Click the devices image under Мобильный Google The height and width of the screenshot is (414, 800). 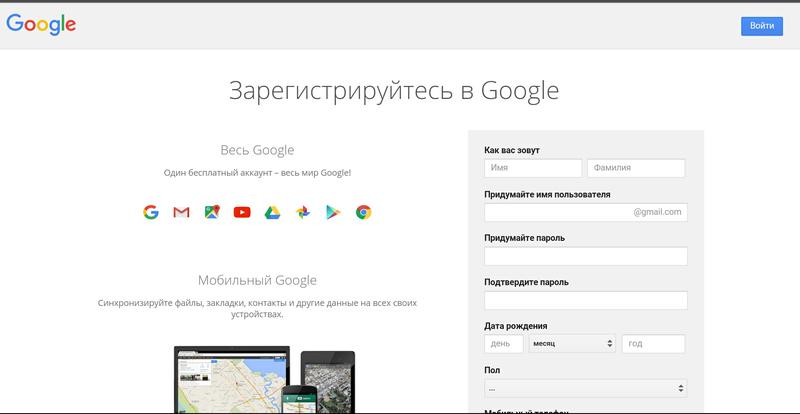264,380
